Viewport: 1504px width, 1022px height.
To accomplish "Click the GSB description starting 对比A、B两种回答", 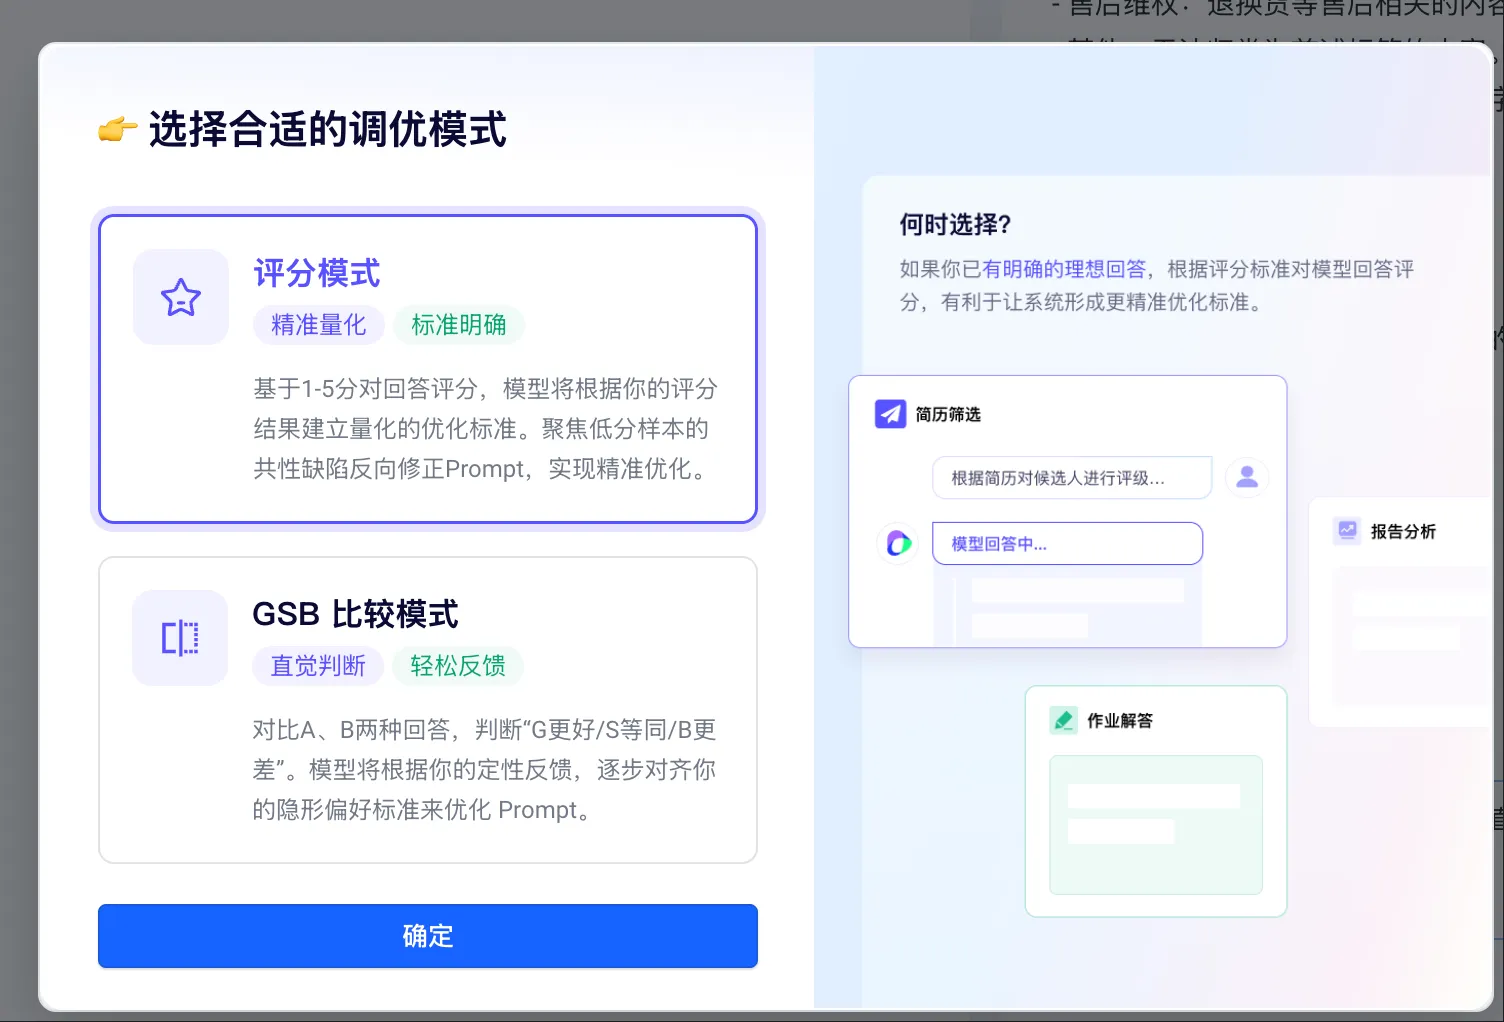I will click(485, 770).
